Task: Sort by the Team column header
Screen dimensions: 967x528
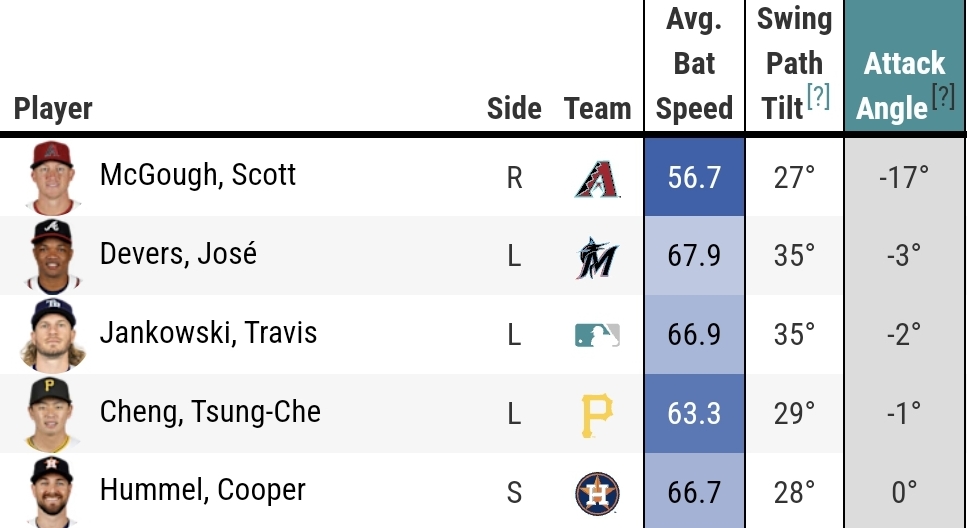Action: click(597, 109)
